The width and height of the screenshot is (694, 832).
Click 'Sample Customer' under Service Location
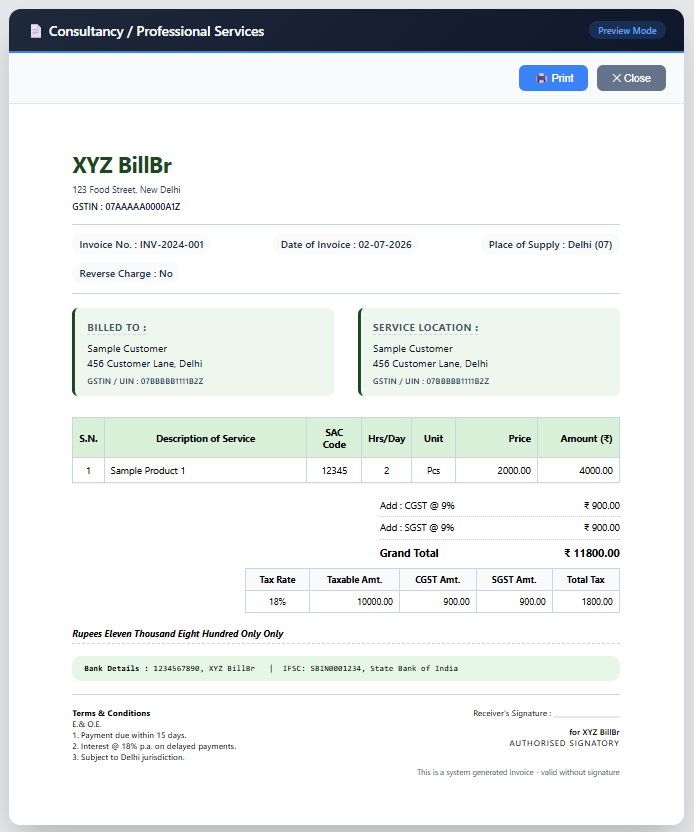point(413,349)
